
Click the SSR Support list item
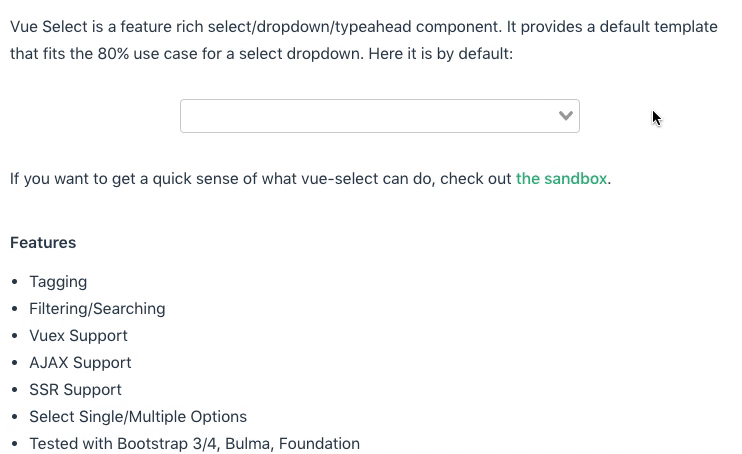pyautogui.click(x=75, y=390)
